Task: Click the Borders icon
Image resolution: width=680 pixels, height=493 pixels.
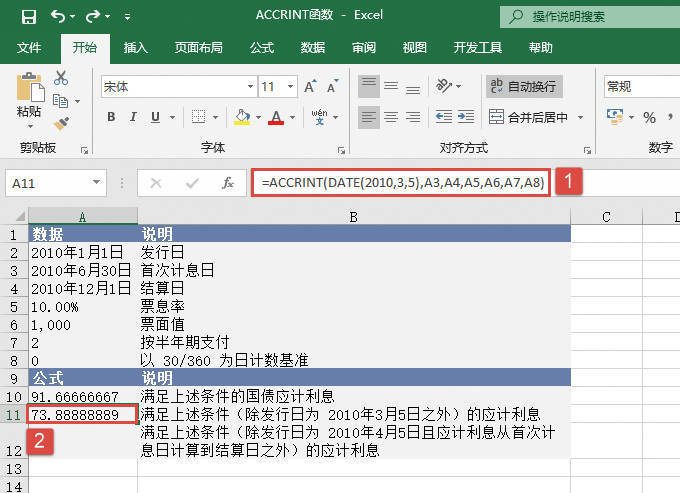Action: [x=199, y=117]
